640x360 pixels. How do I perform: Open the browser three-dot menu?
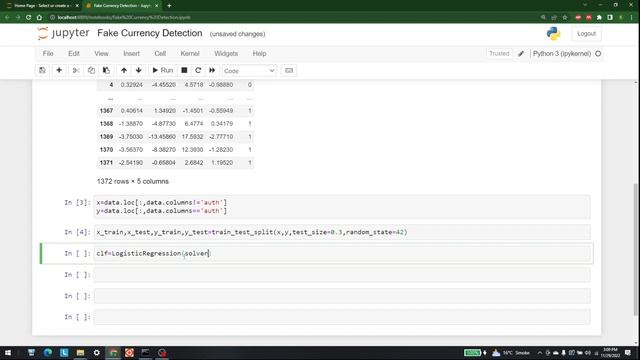631,18
